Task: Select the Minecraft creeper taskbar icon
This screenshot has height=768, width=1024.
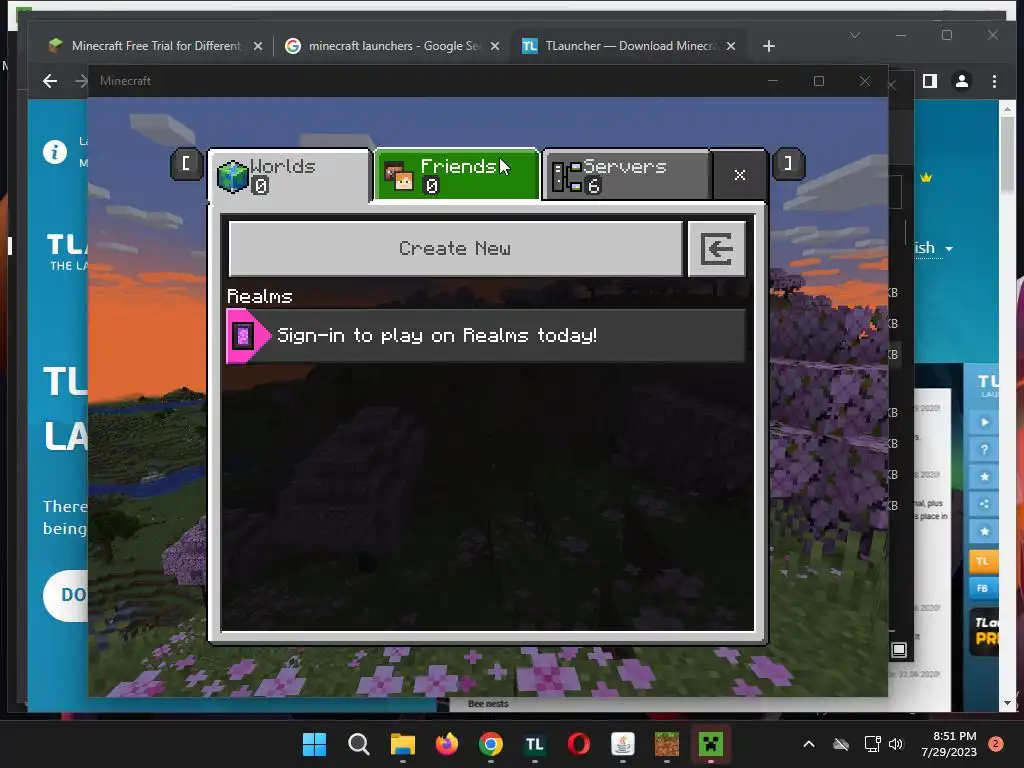Action: pos(711,744)
